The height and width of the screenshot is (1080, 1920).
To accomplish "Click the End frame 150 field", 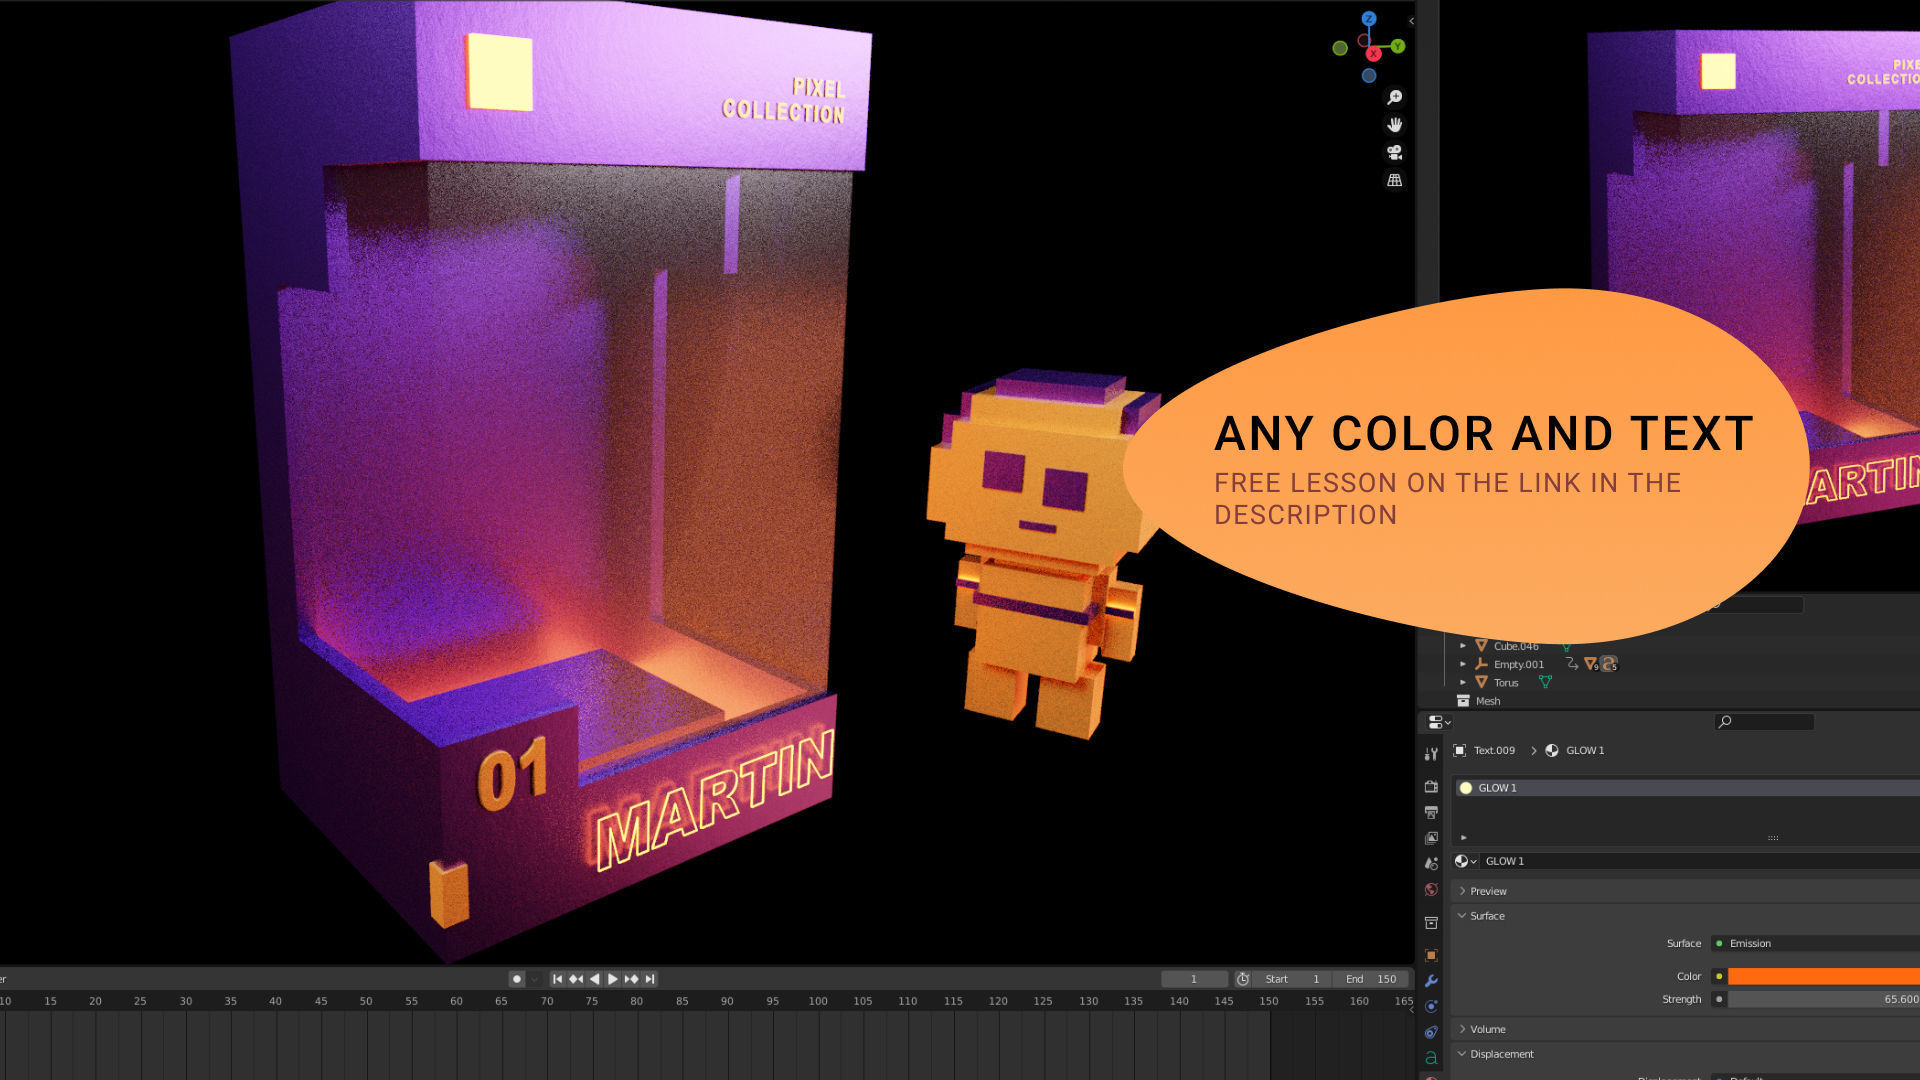I will pos(1371,979).
